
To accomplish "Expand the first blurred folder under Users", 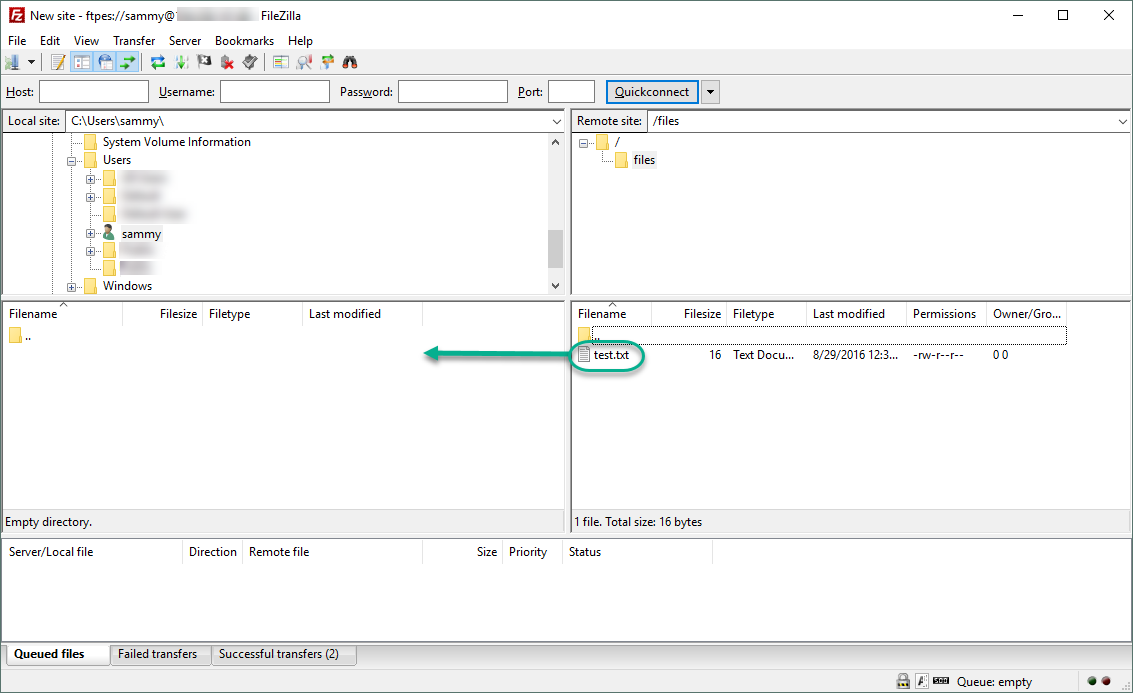I will [x=90, y=179].
